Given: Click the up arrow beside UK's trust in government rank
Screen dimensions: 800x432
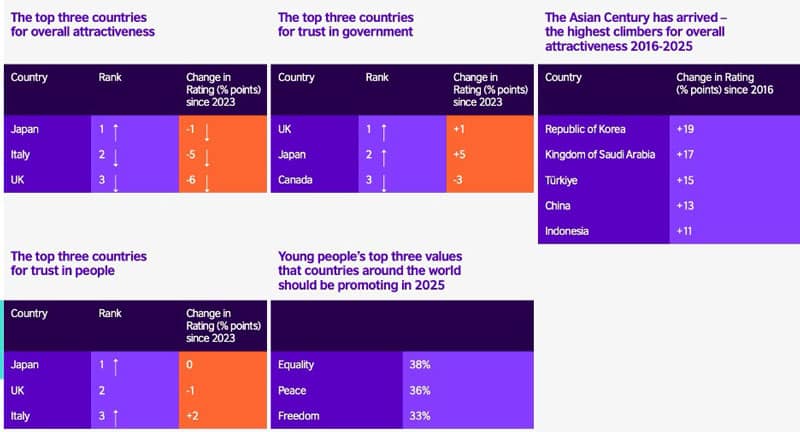Looking at the screenshot, I should [384, 130].
